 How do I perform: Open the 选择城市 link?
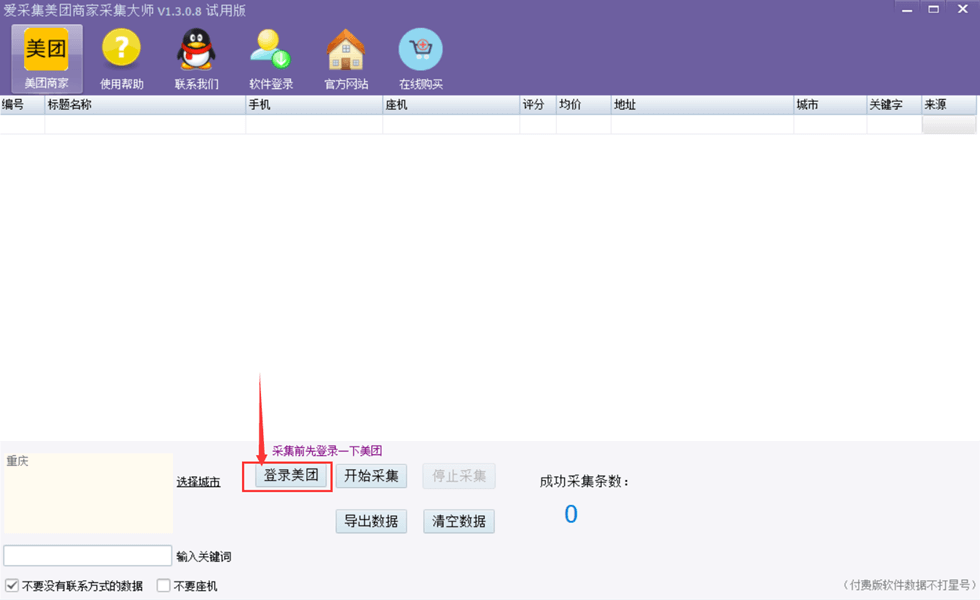pyautogui.click(x=198, y=482)
